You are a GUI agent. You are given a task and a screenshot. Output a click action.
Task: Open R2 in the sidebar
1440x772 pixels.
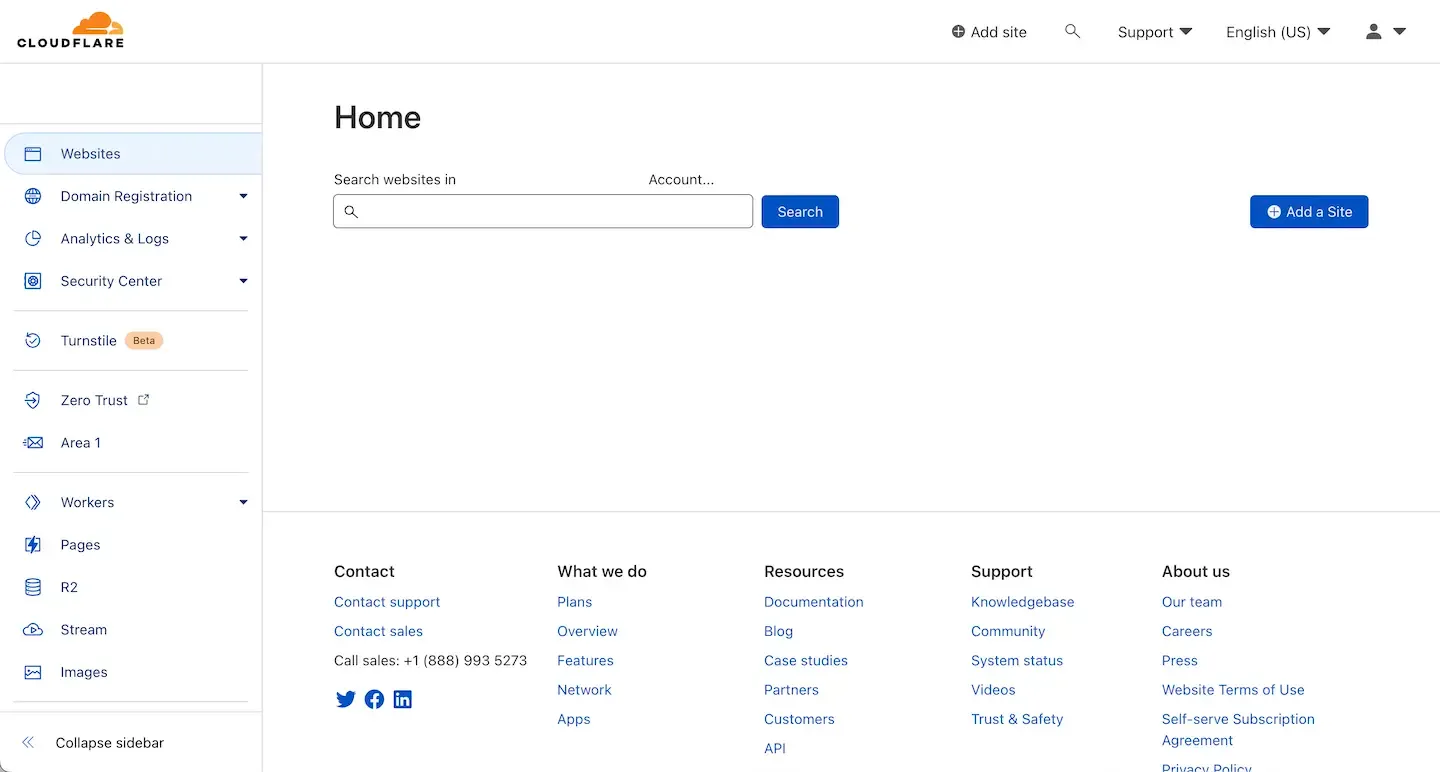click(69, 587)
